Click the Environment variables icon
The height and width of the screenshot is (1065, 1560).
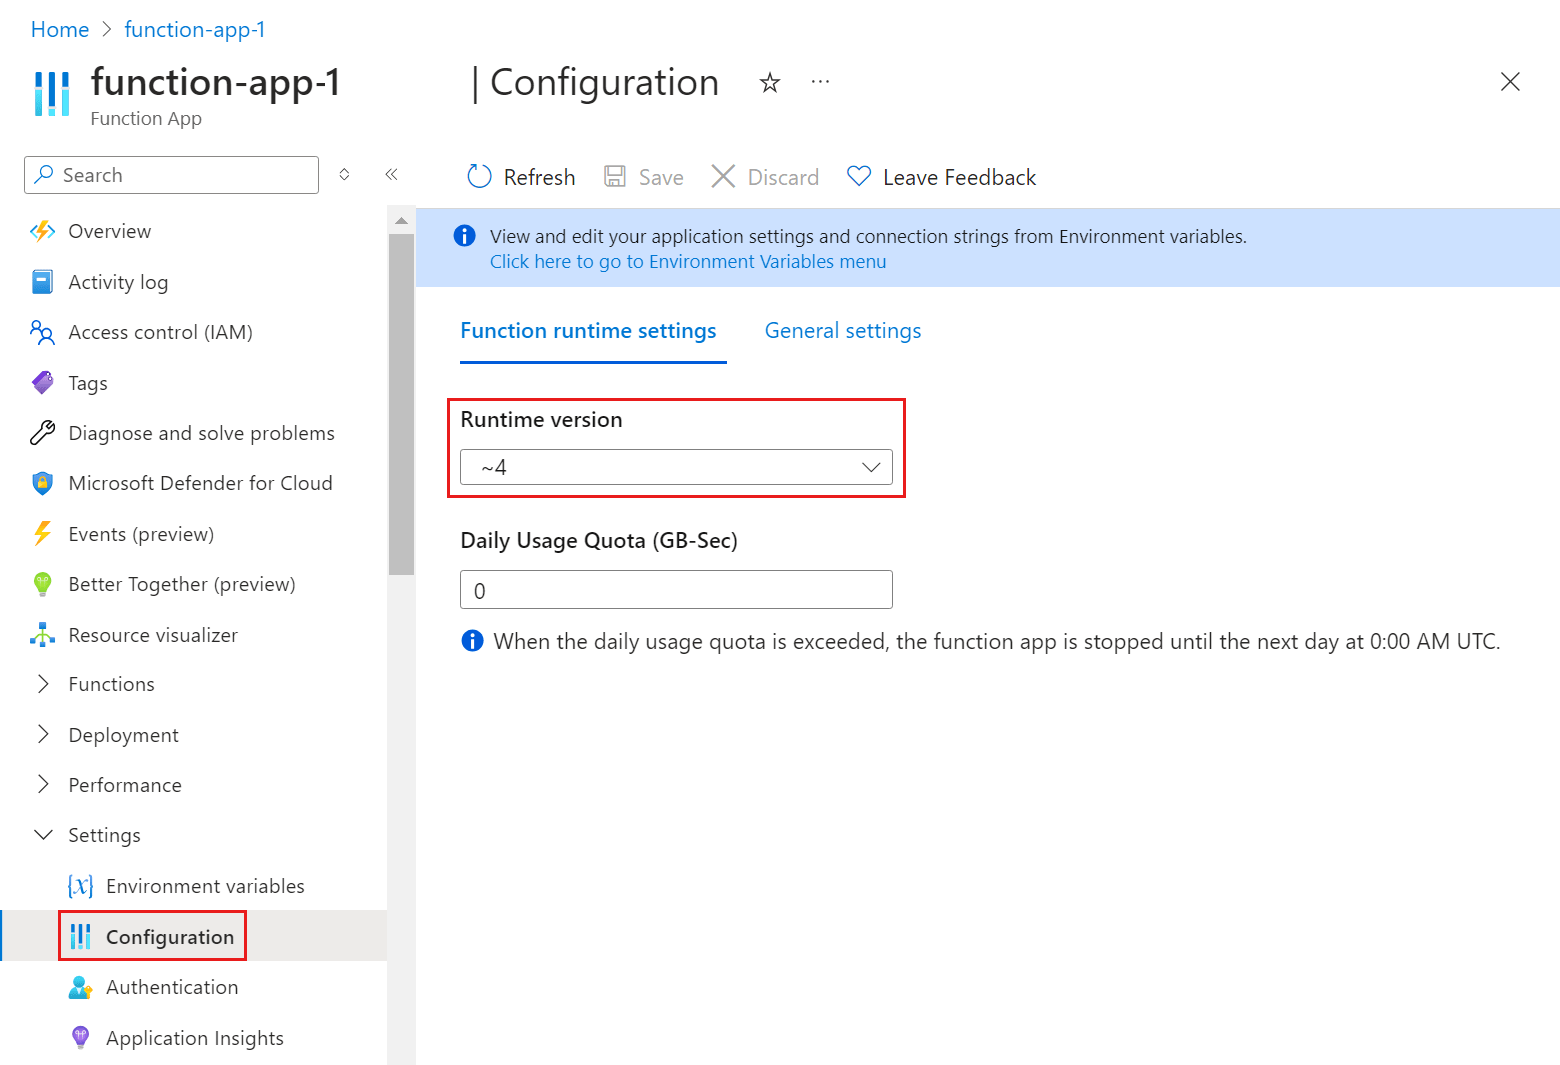80,886
